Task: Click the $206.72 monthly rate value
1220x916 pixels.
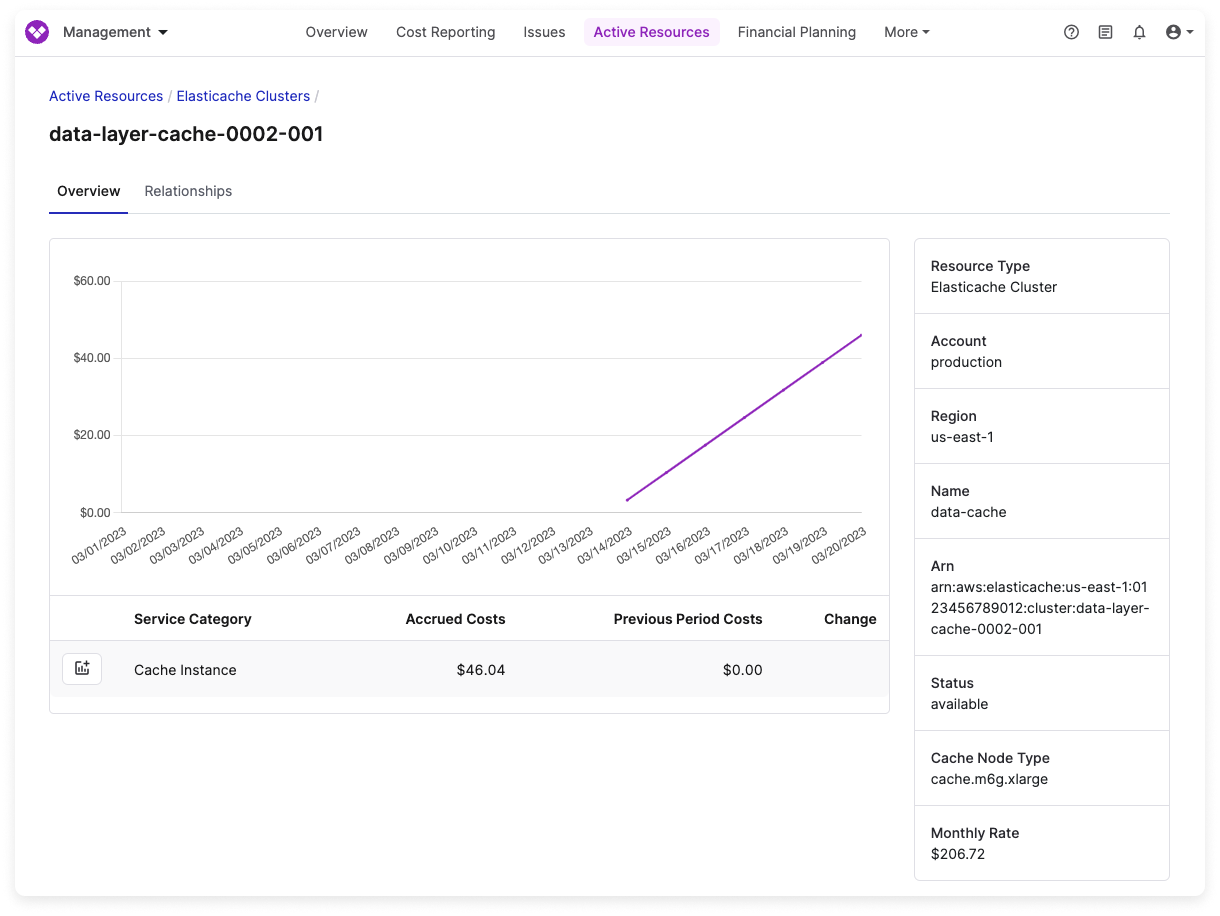Action: click(x=957, y=854)
